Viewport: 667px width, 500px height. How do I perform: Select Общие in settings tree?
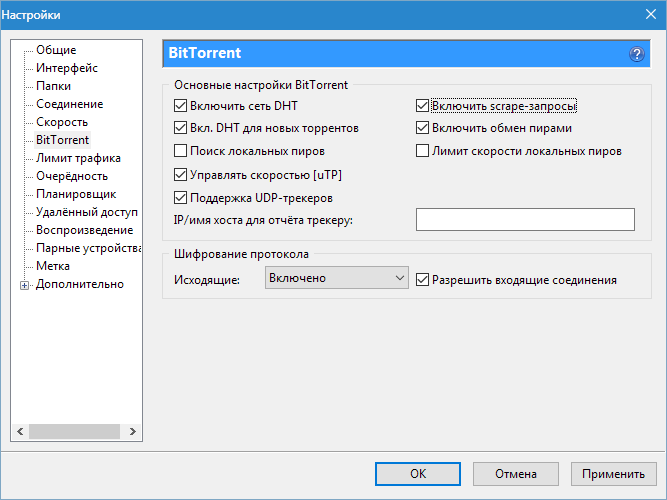point(56,50)
